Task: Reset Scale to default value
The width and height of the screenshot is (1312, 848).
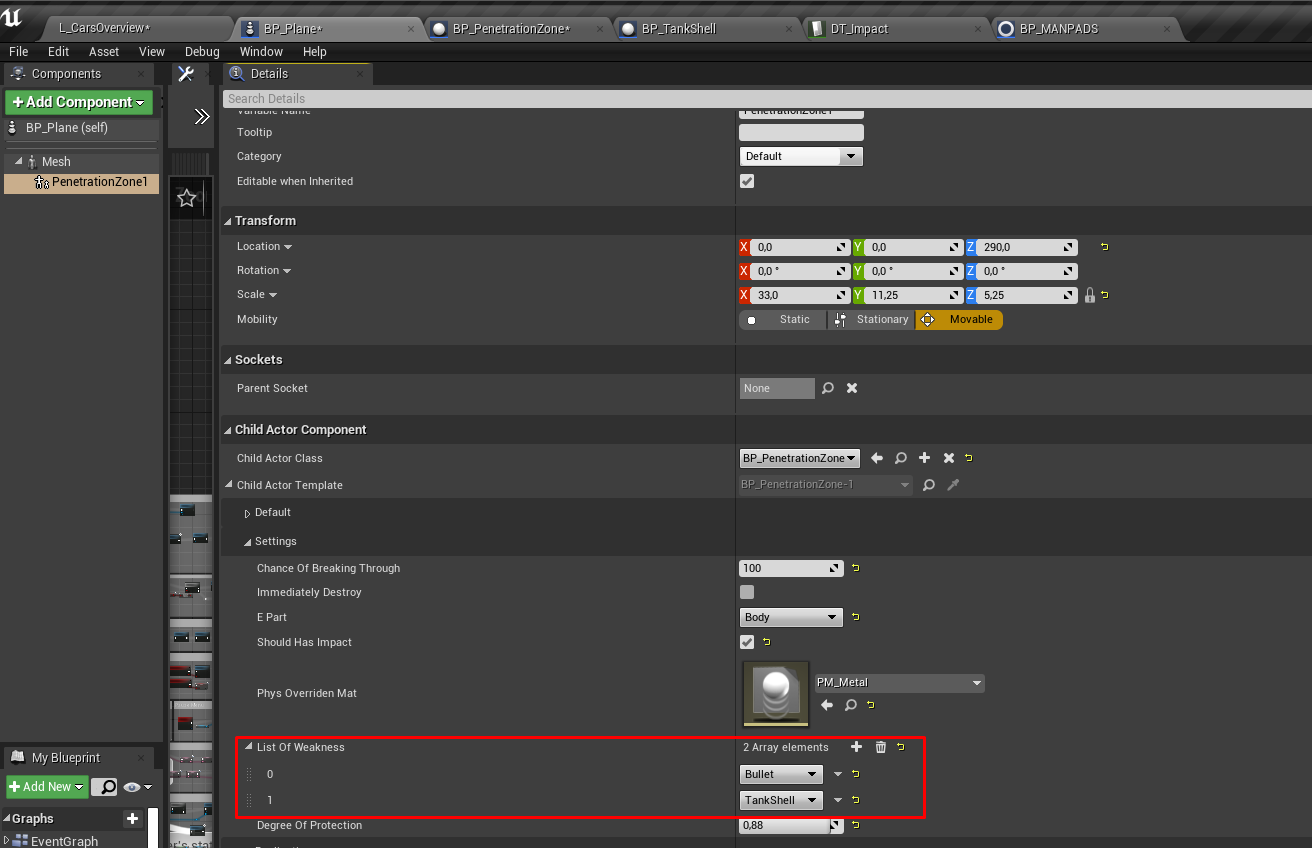Action: pos(1104,295)
